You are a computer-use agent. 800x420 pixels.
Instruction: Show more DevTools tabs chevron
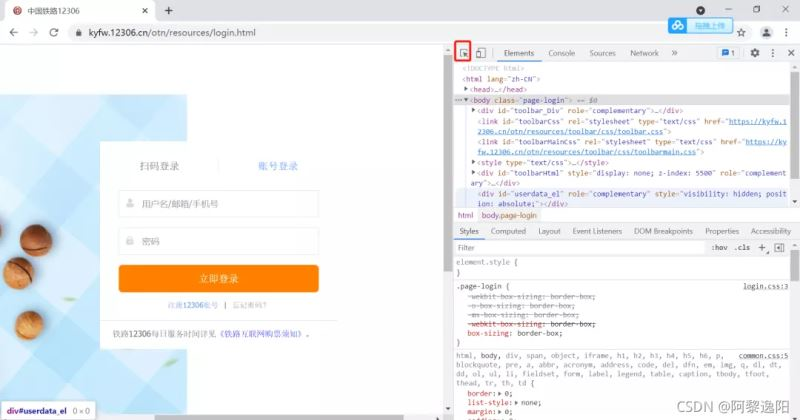[674, 53]
